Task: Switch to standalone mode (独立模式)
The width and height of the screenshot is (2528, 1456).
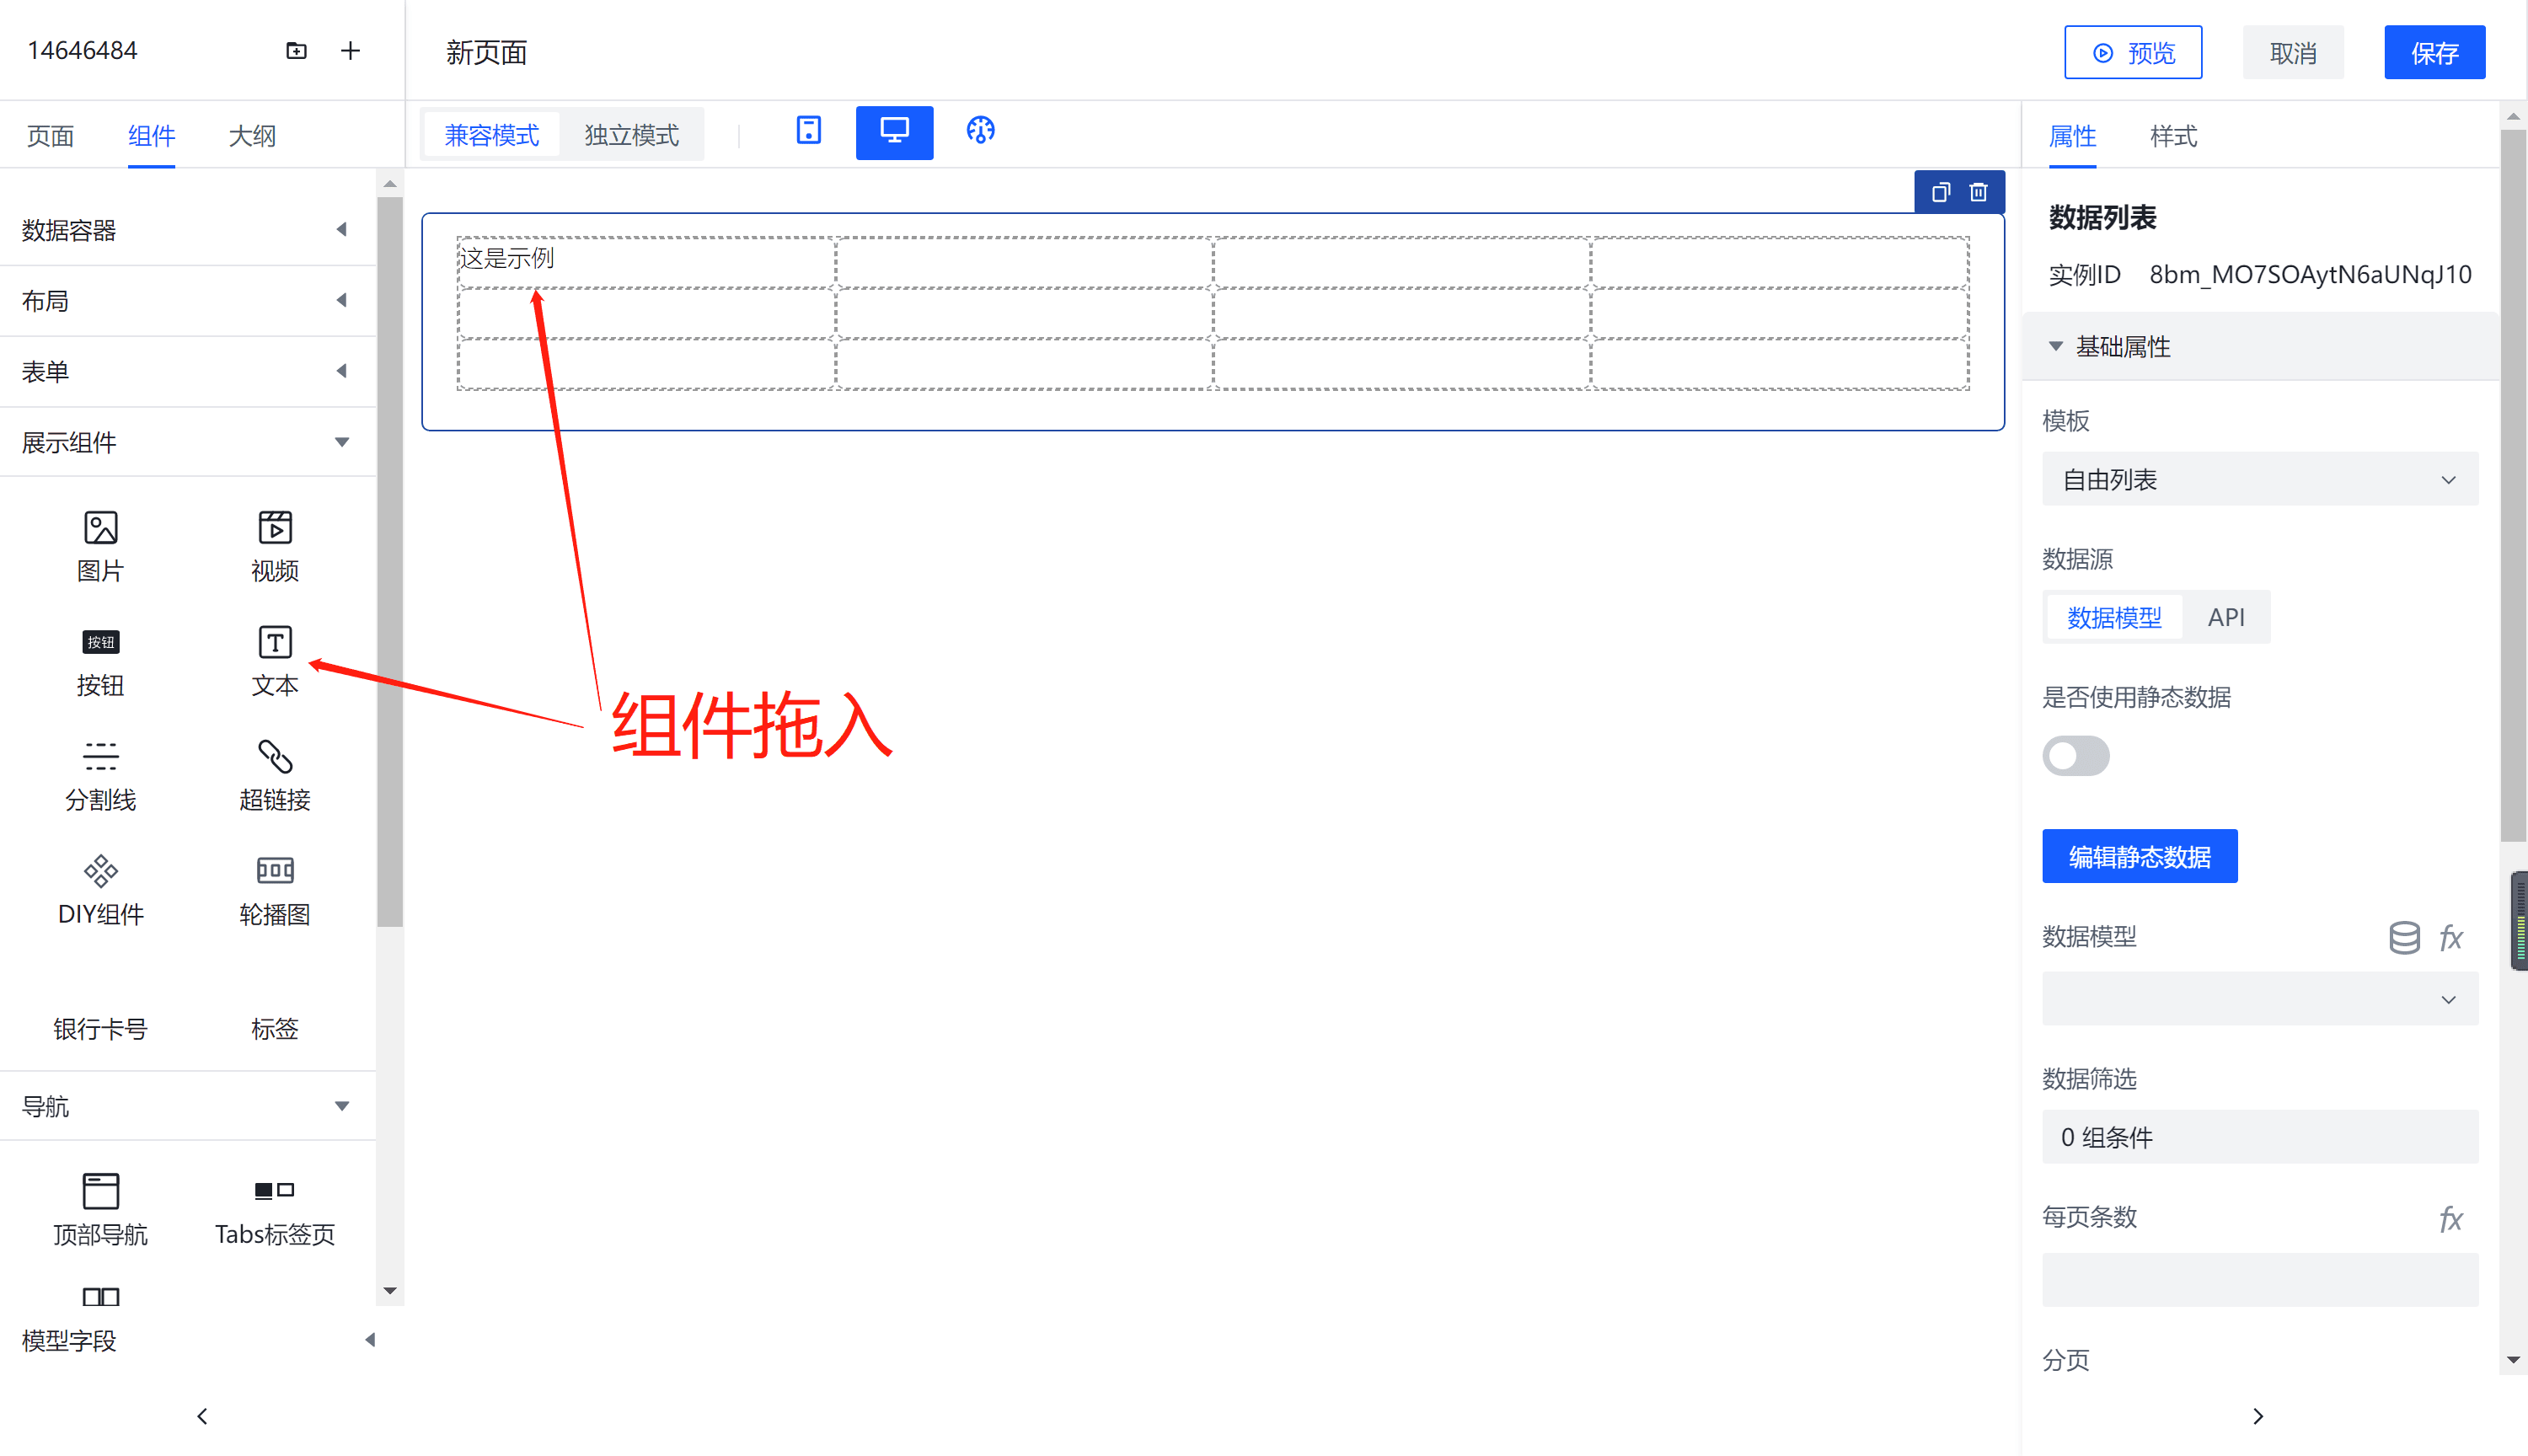Action: 631,135
